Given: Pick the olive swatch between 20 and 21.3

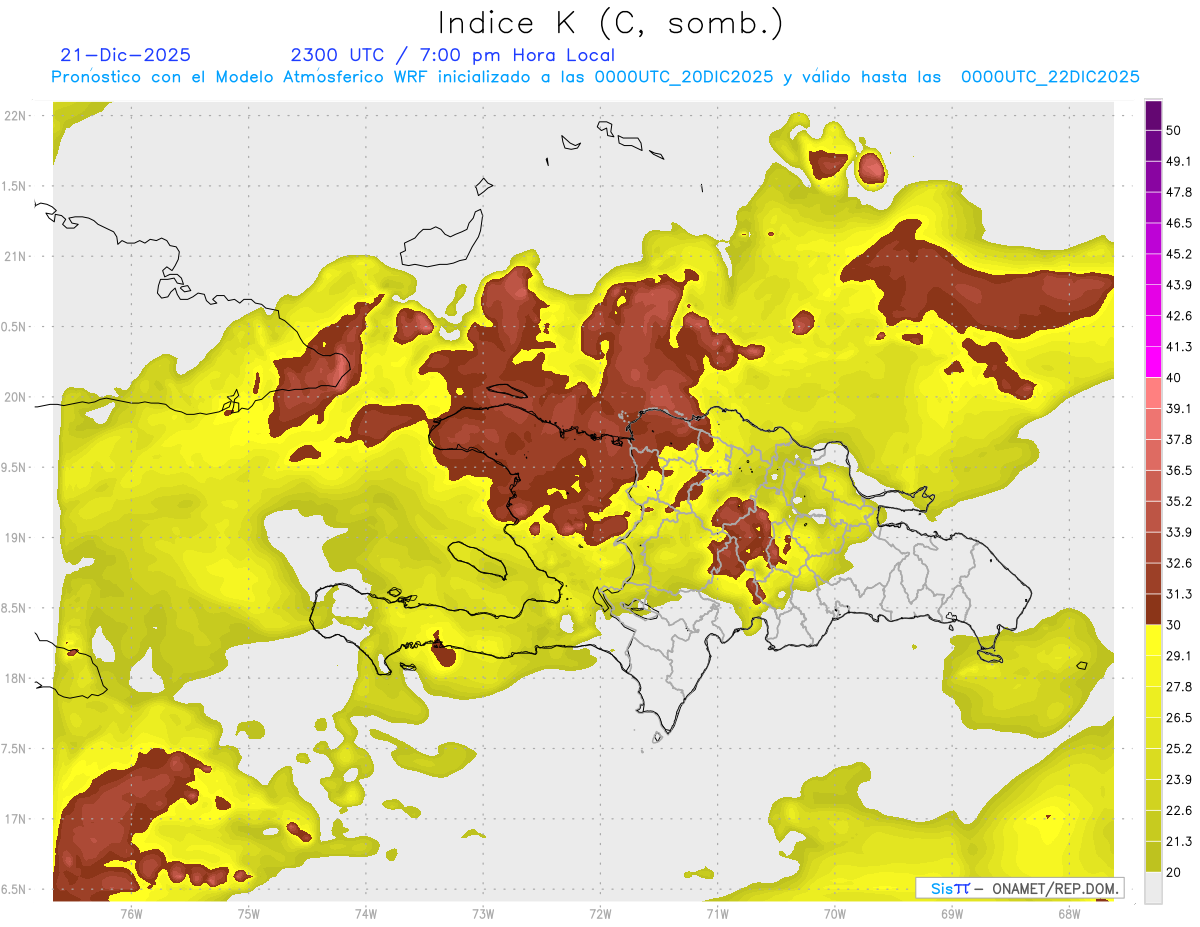Looking at the screenshot, I should [1153, 856].
